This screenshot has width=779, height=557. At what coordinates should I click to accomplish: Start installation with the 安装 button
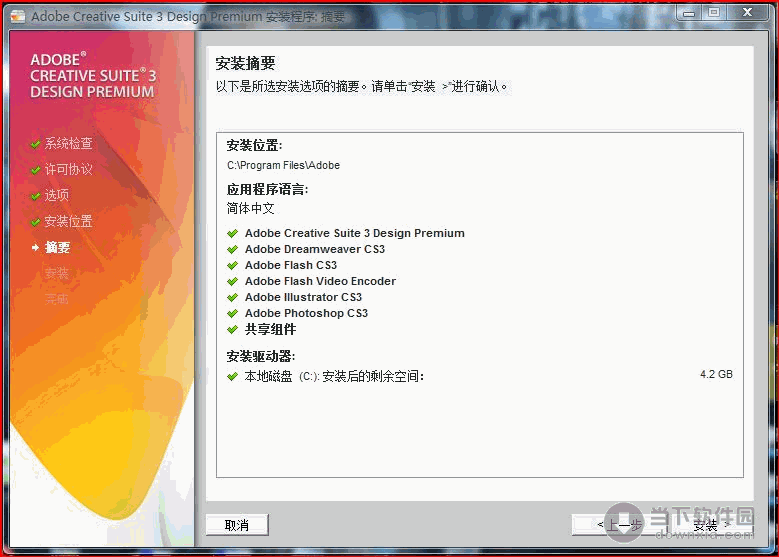click(711, 525)
